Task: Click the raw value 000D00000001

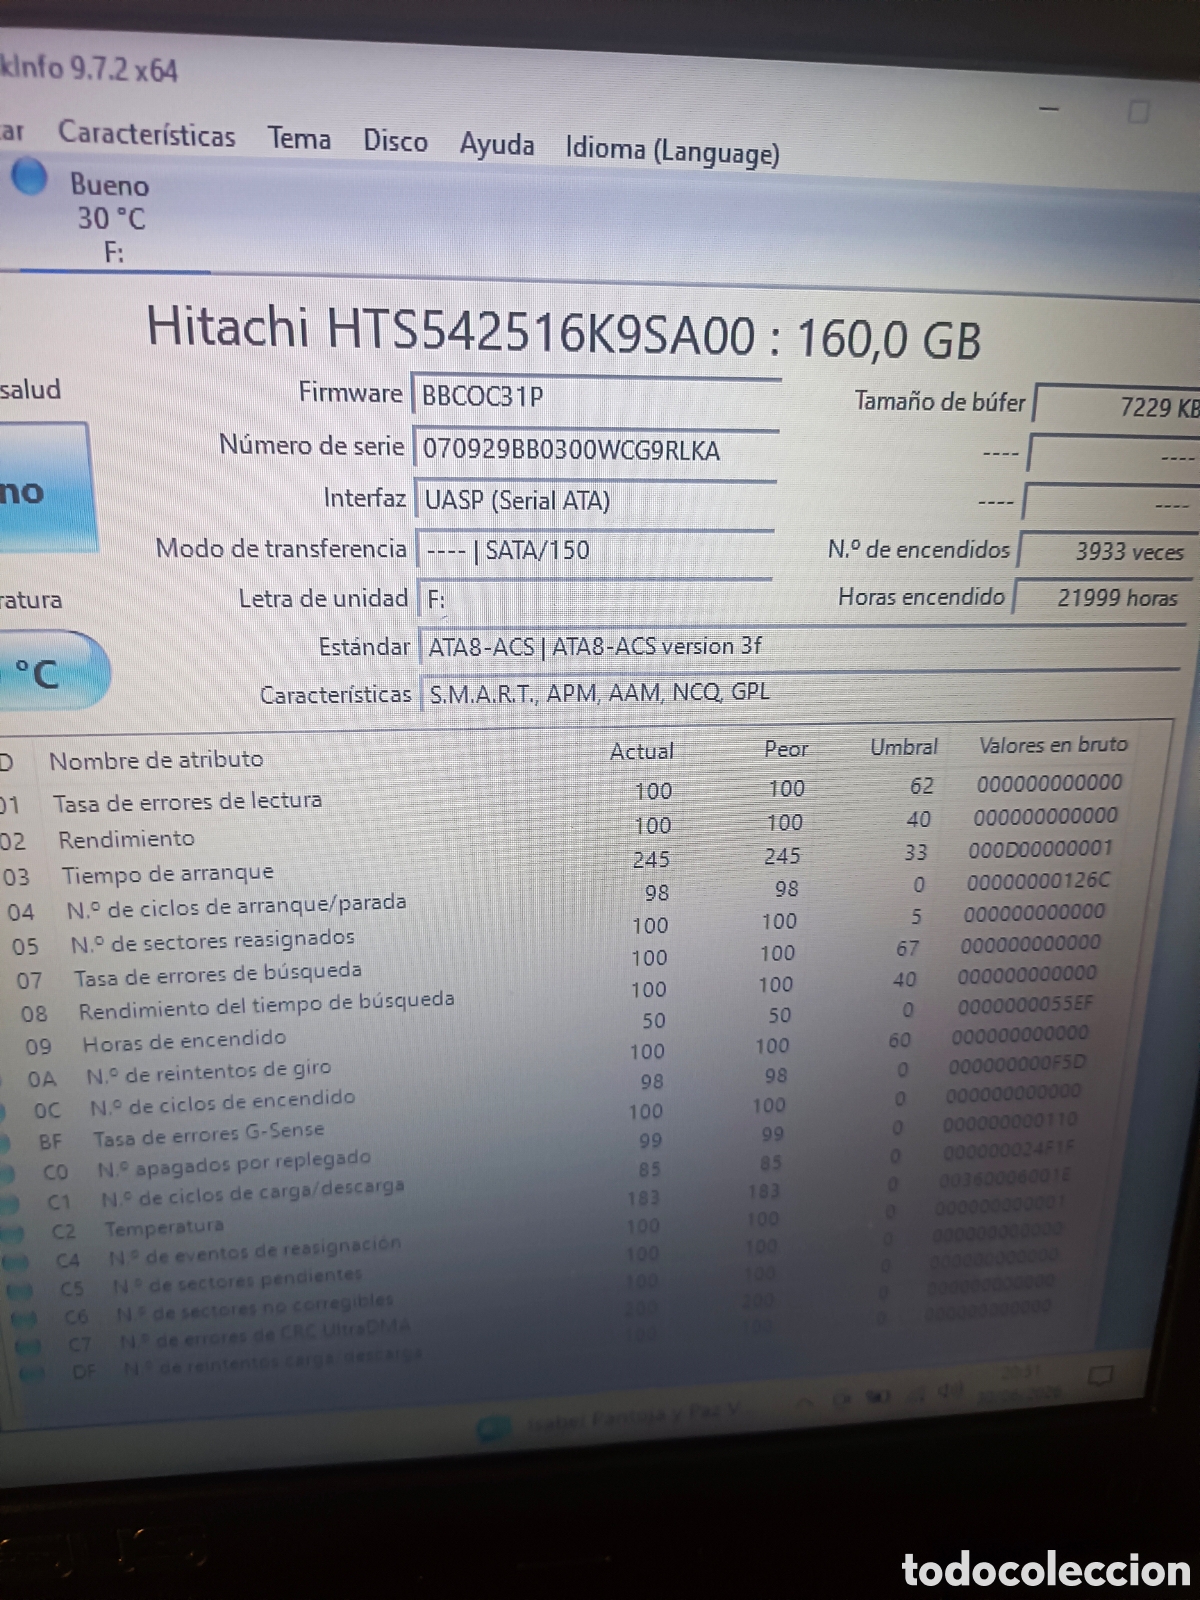Action: click(1040, 849)
